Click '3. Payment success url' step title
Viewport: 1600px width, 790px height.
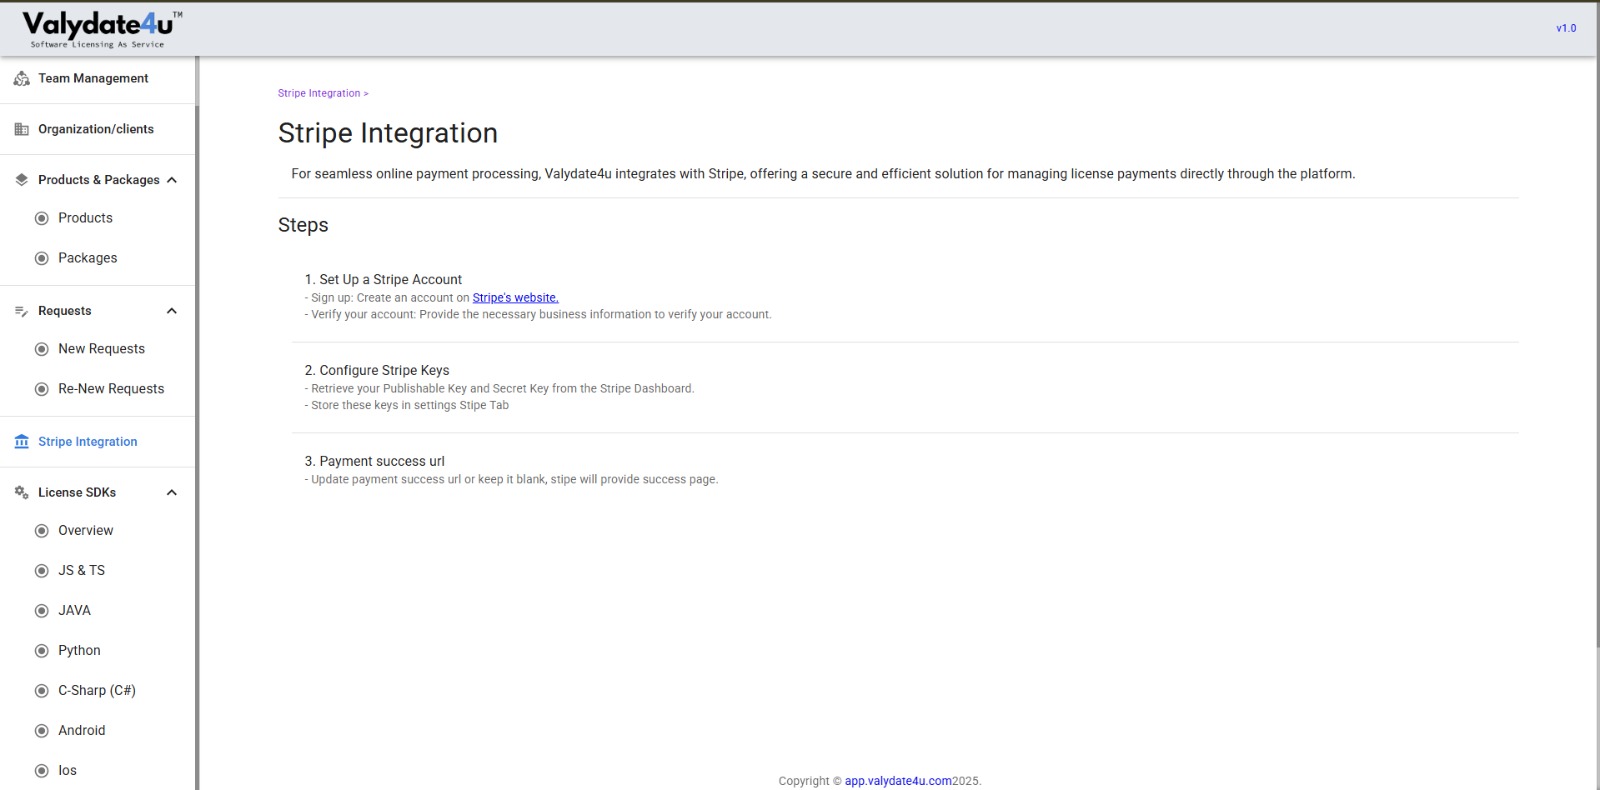[375, 462]
